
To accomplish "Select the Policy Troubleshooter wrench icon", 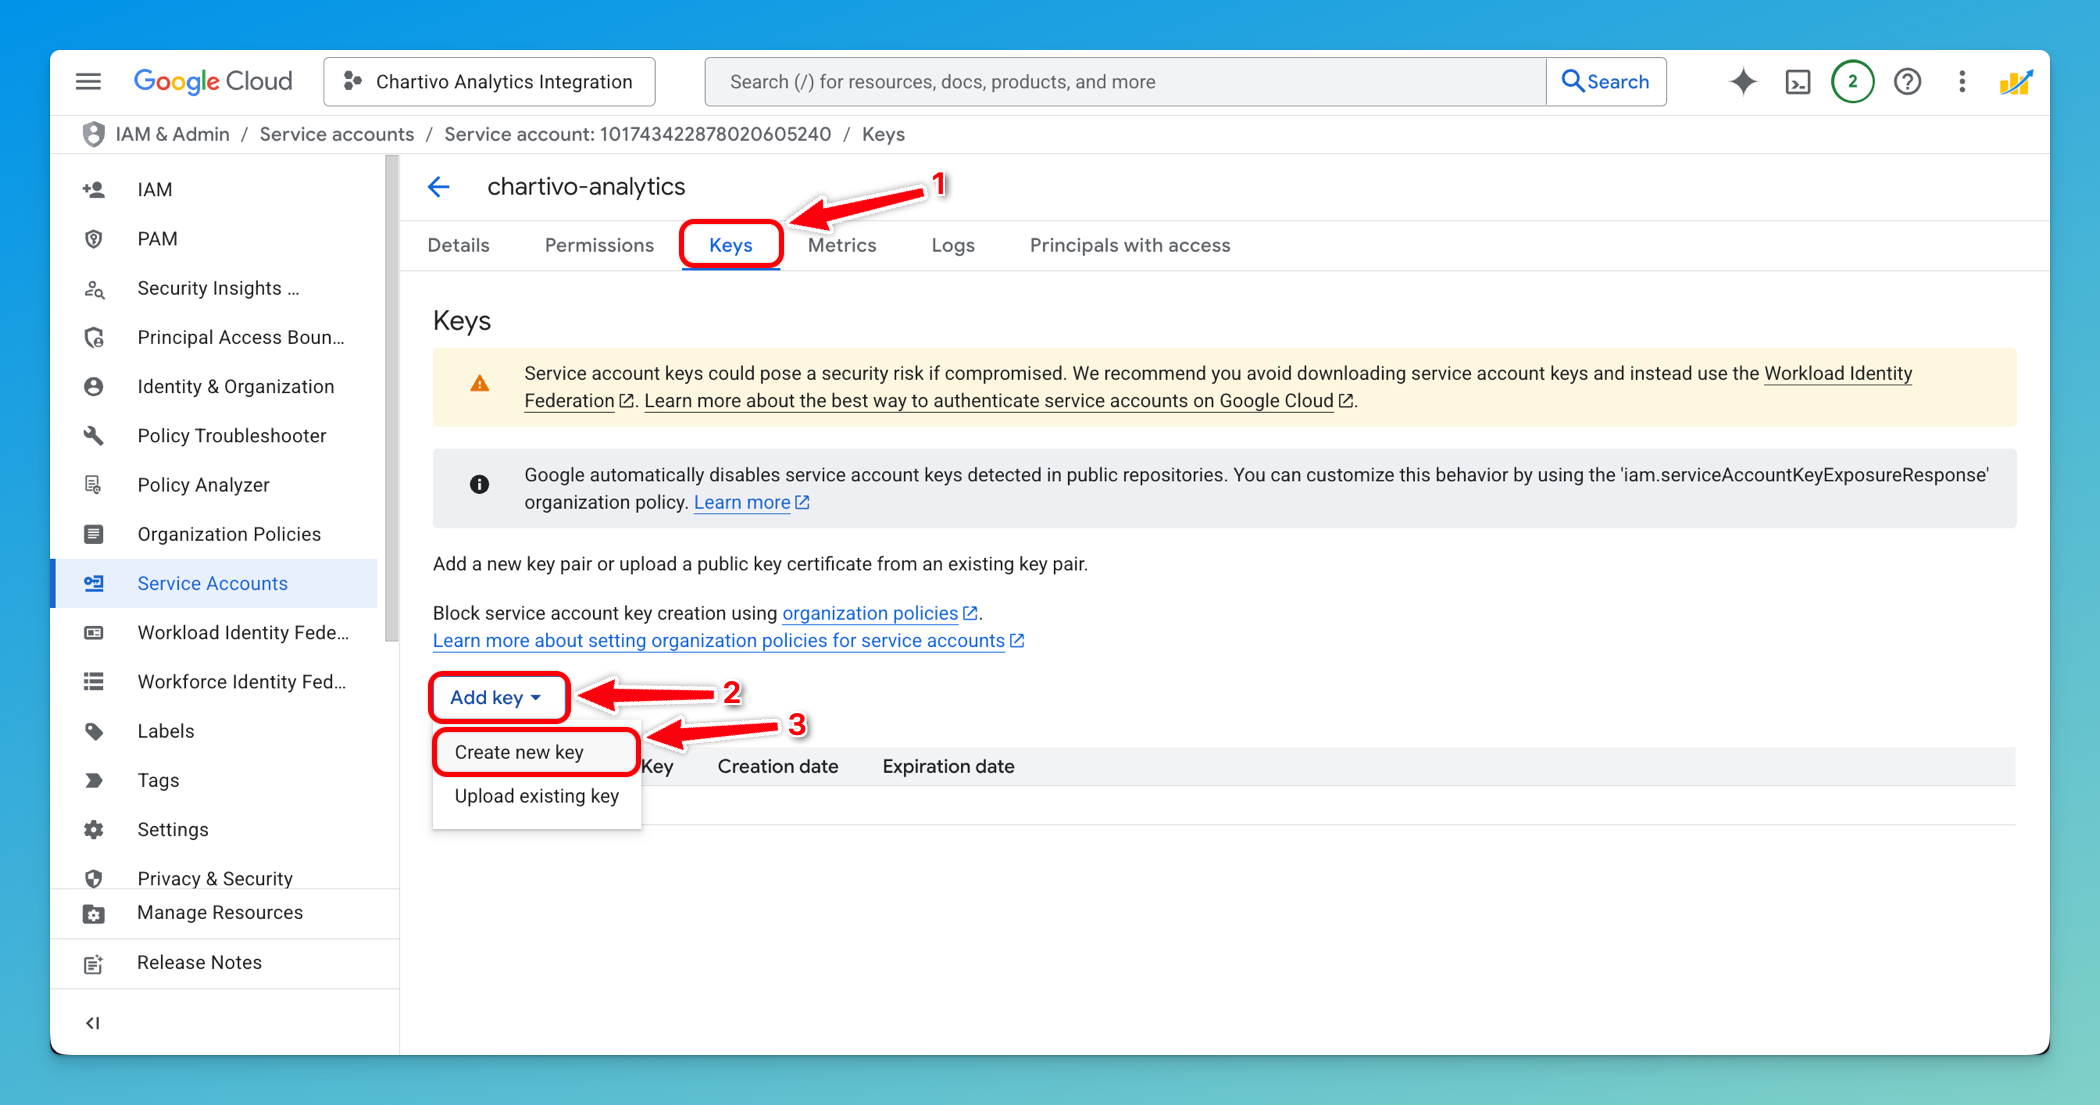I will coord(93,436).
